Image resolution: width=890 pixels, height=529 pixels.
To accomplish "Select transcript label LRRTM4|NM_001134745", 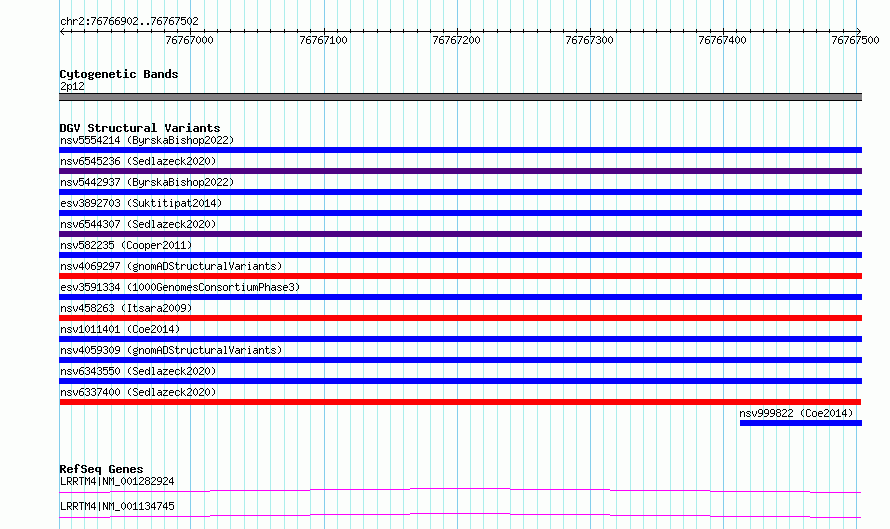I will coord(117,506).
